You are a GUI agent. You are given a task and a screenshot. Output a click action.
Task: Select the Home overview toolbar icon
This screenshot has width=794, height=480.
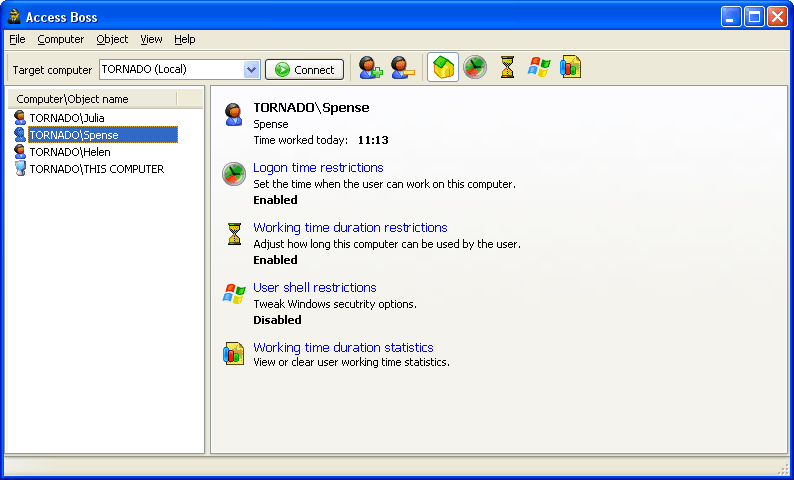point(443,67)
